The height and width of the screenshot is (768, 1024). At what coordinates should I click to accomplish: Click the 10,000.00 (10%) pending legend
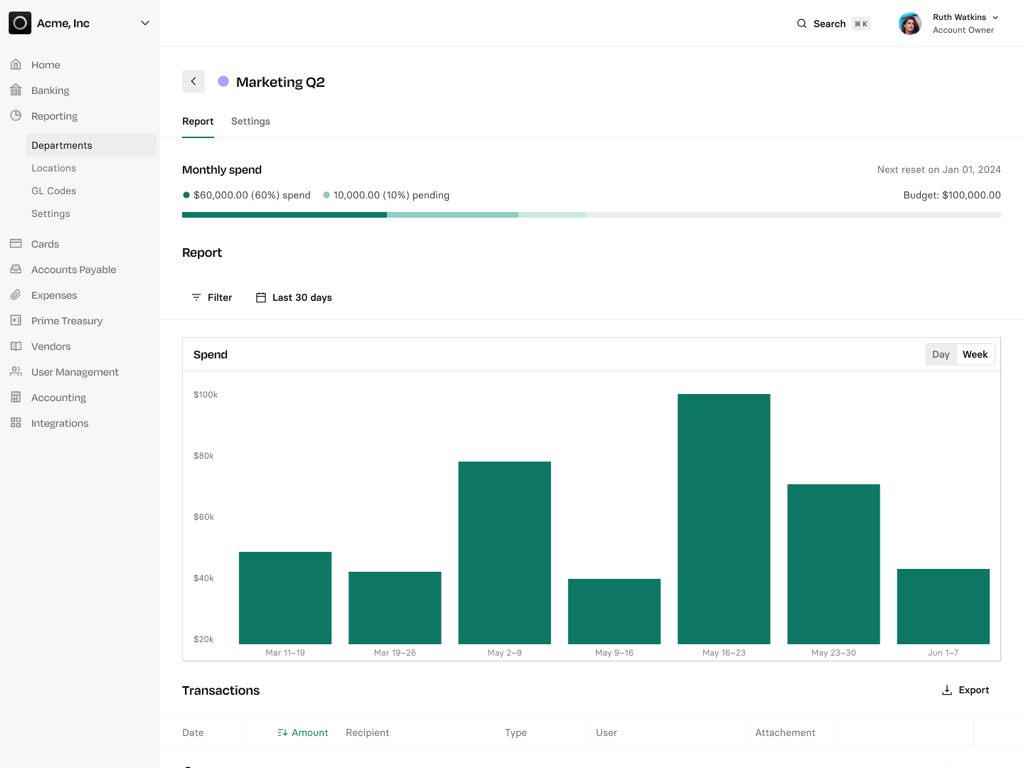386,195
